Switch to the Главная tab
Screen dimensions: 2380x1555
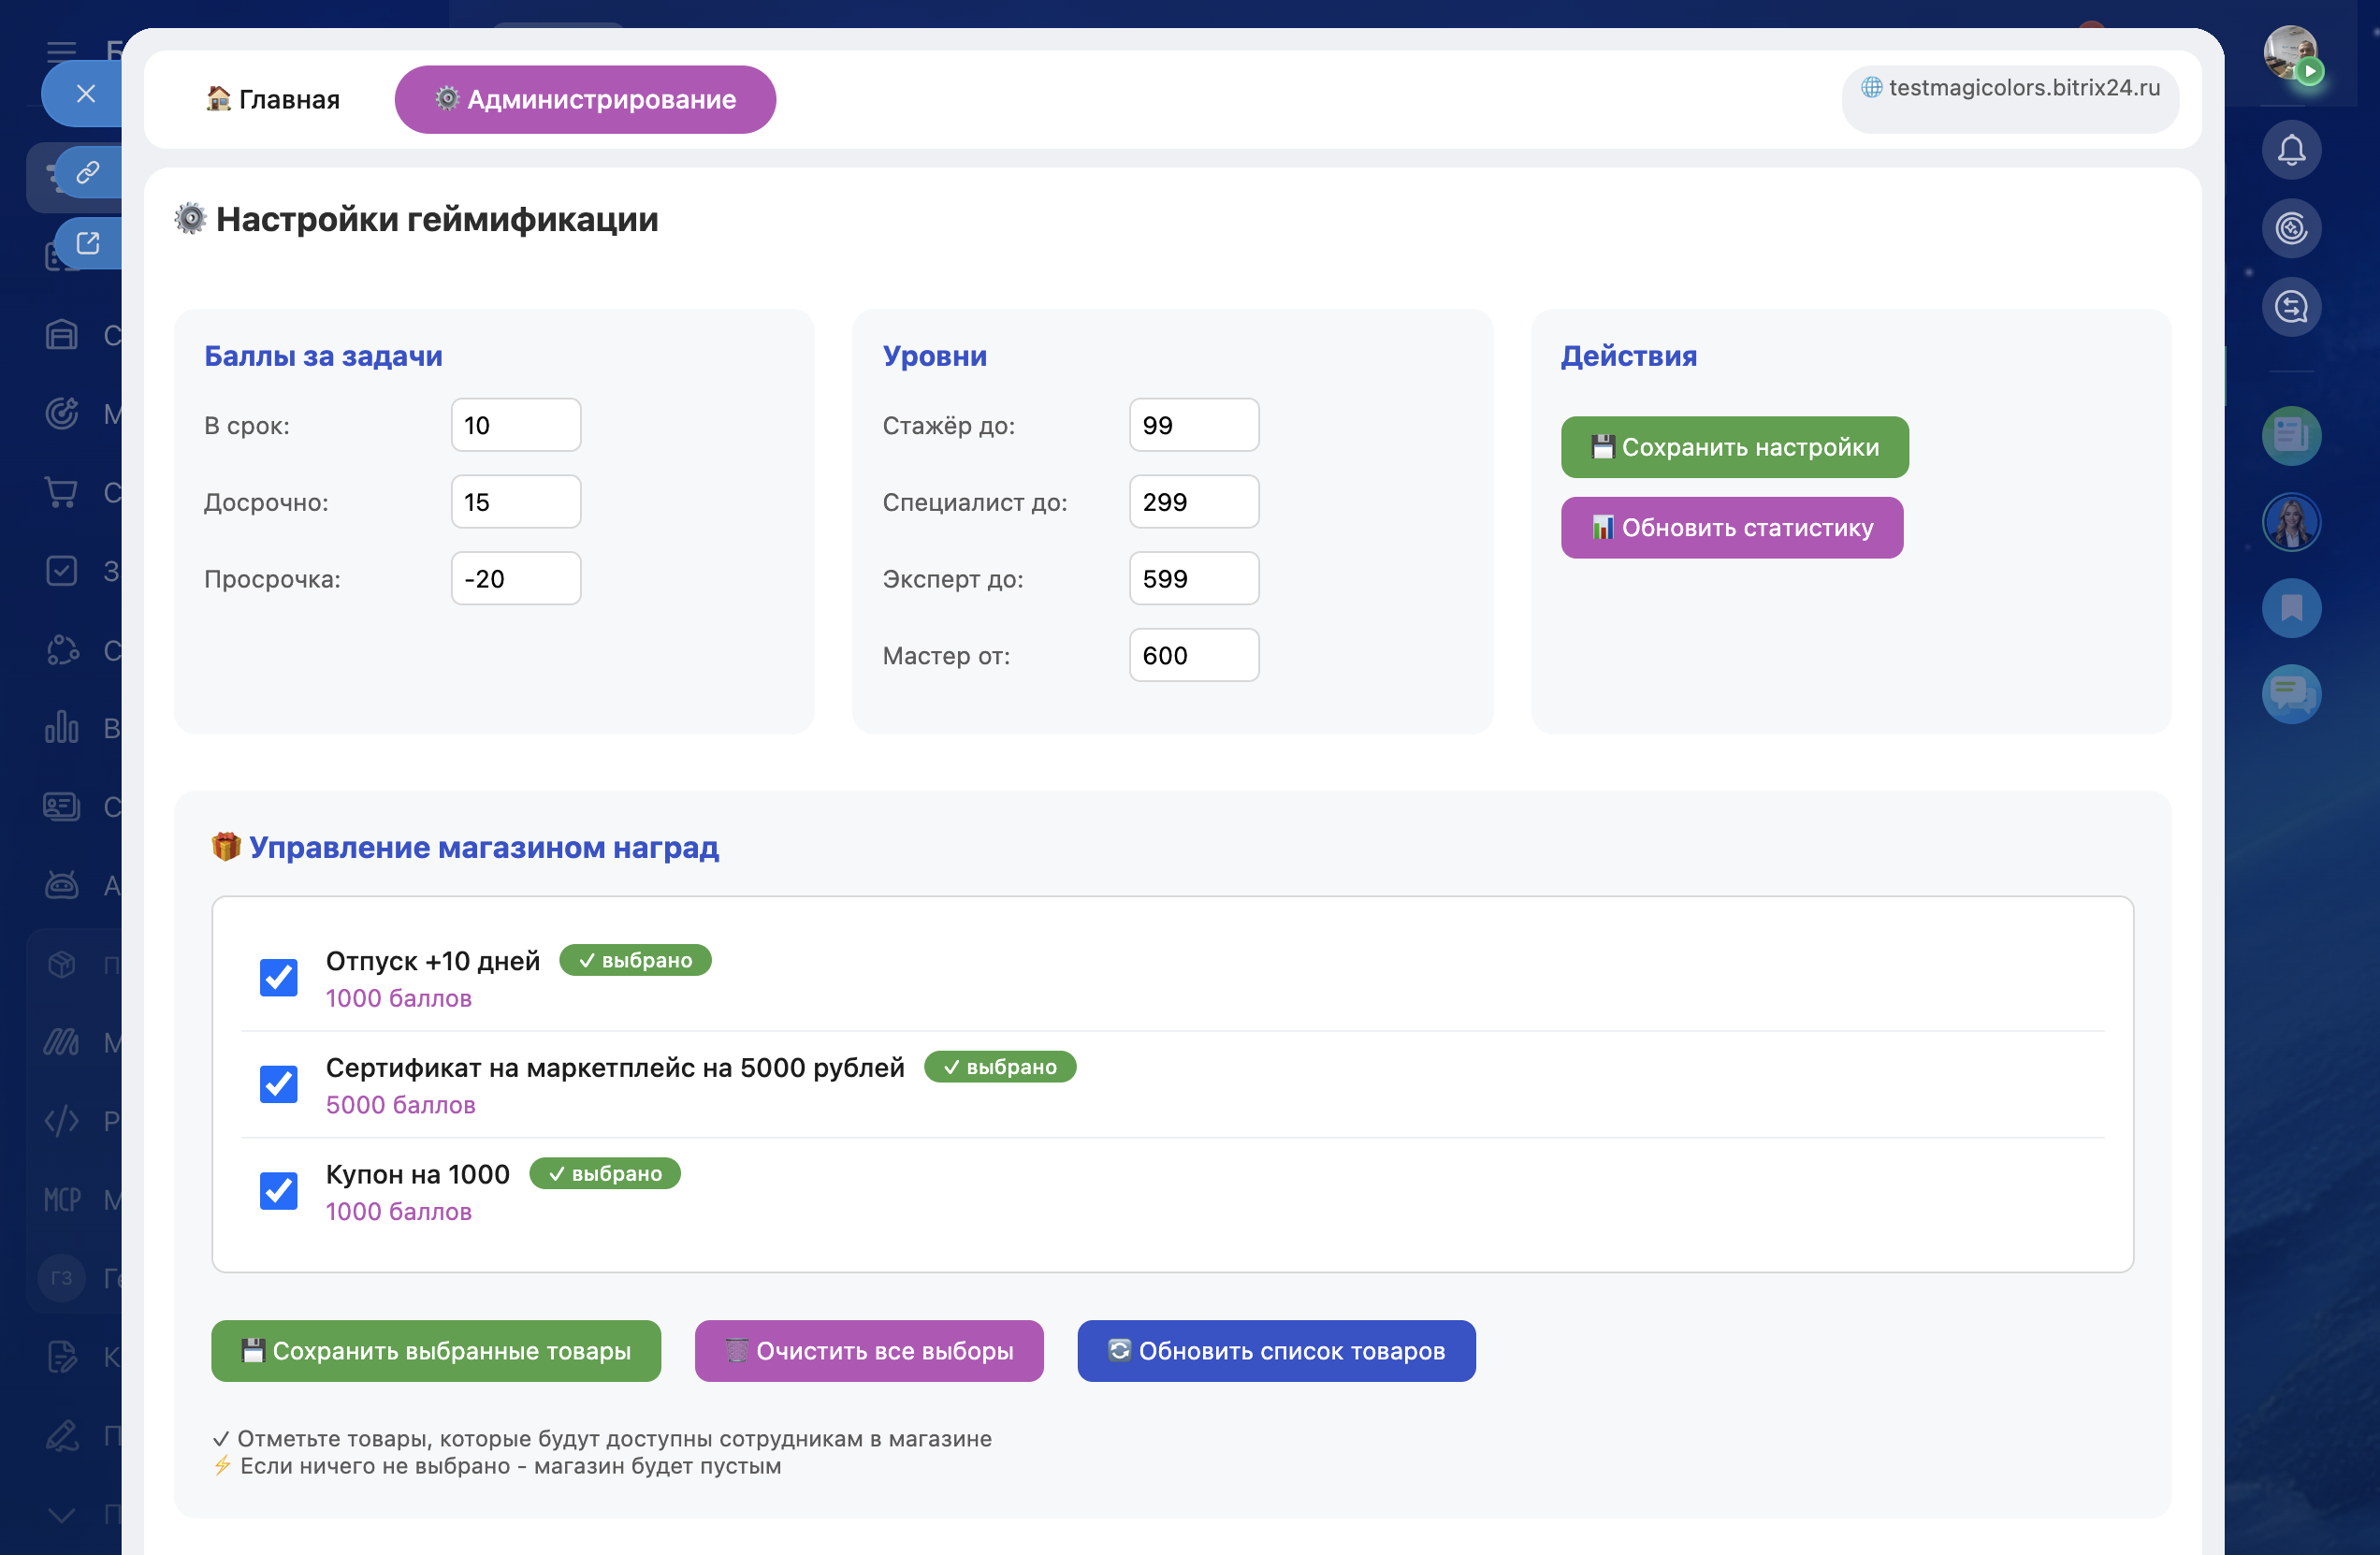pyautogui.click(x=273, y=99)
